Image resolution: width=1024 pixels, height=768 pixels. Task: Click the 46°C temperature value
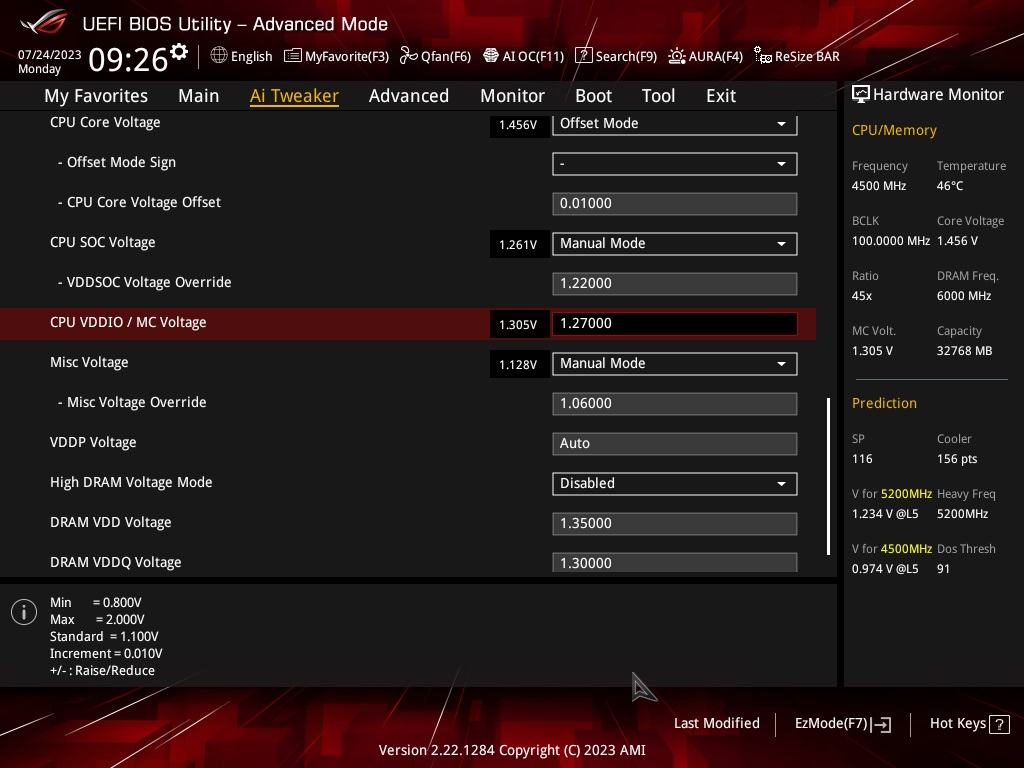[x=950, y=186]
